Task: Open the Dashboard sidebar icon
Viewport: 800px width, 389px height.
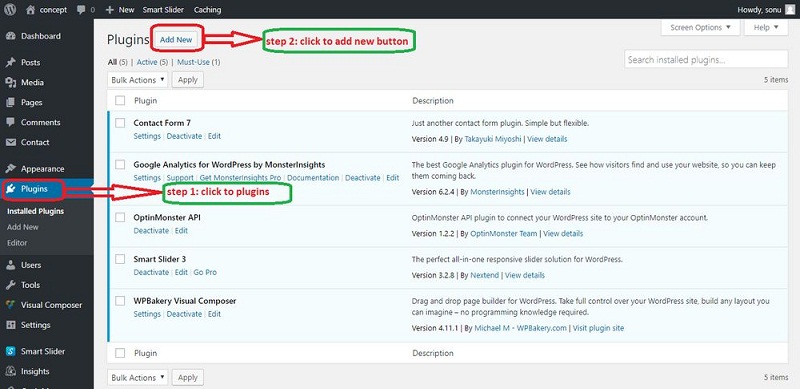Action: (x=10, y=36)
